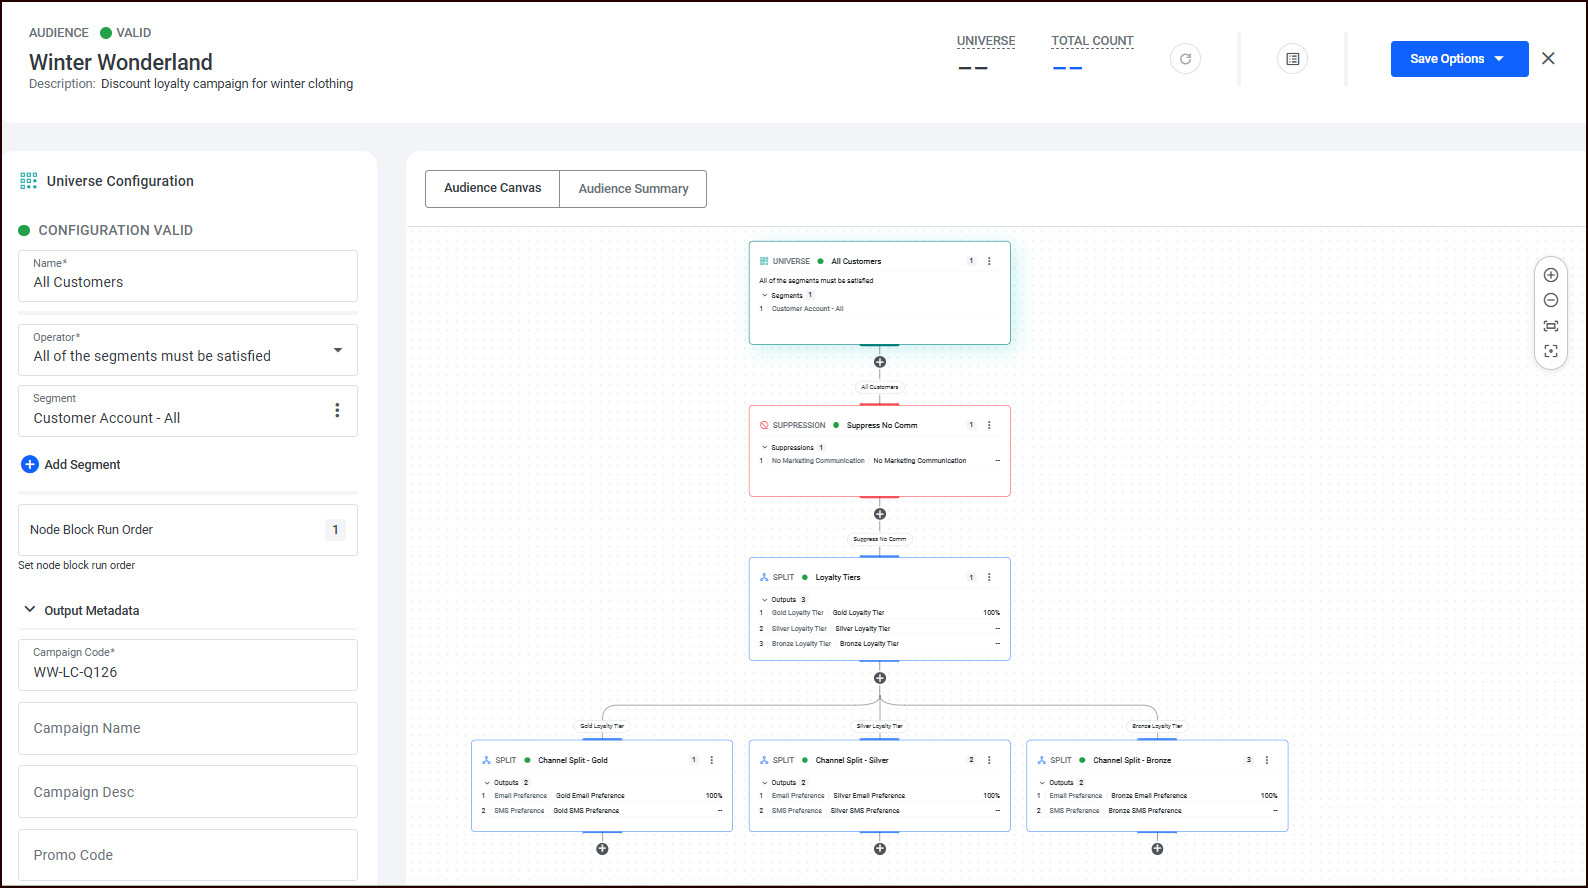Zoom out on the audience canvas

(x=1551, y=300)
